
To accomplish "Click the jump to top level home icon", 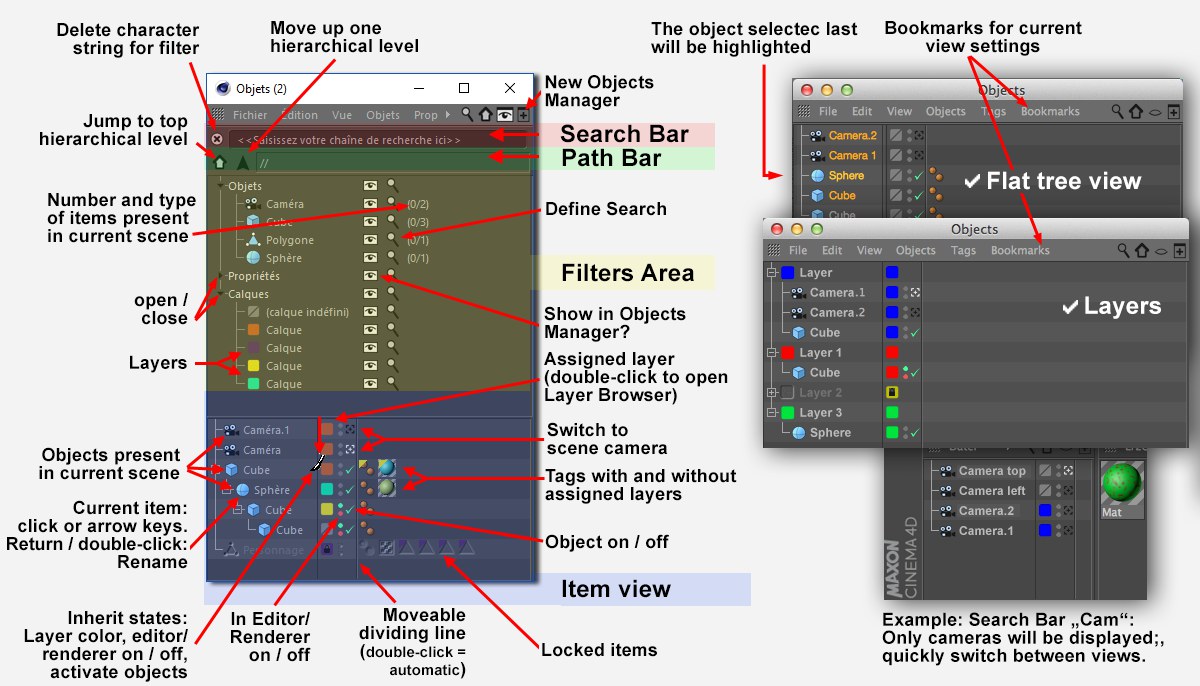I will point(219,161).
